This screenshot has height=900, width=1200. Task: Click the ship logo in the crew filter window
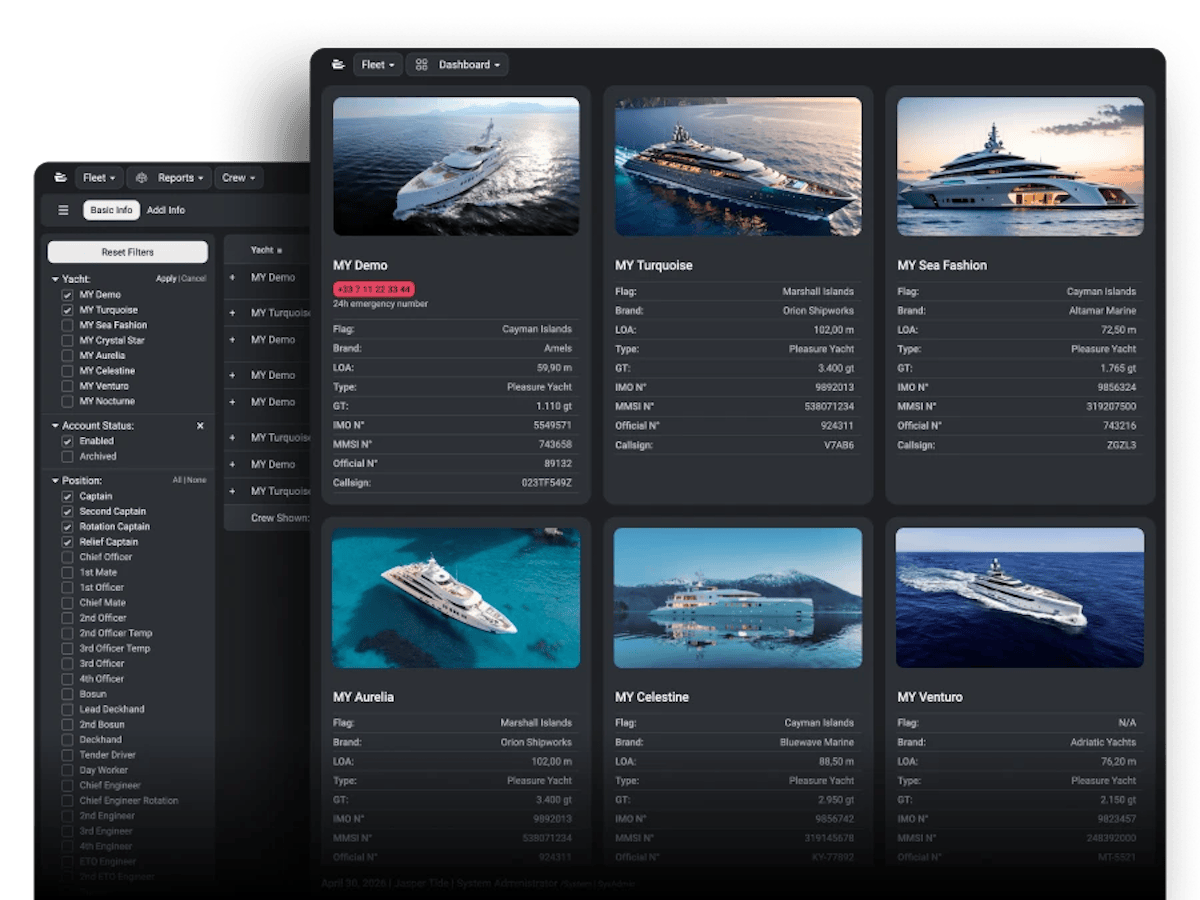click(x=61, y=178)
